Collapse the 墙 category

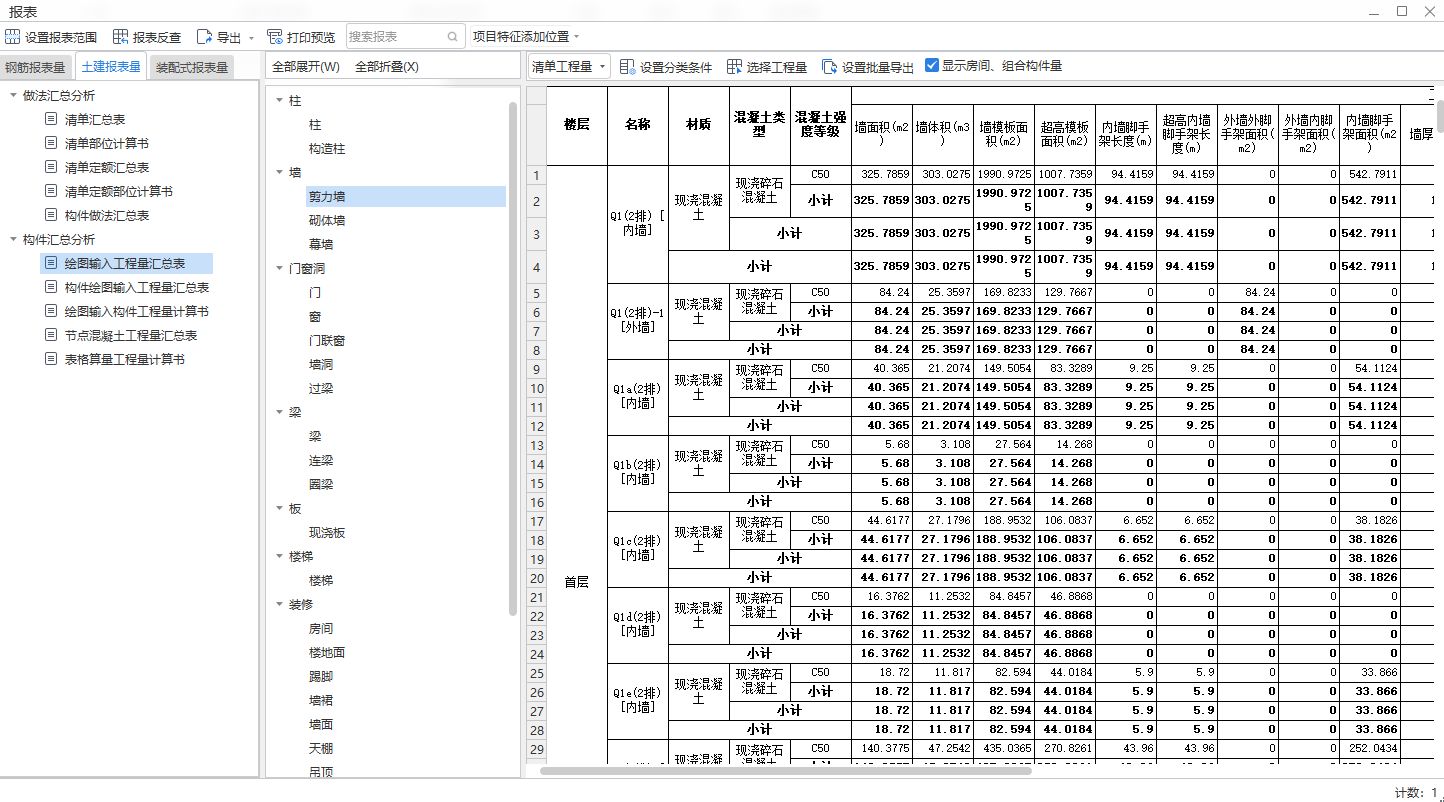[279, 172]
